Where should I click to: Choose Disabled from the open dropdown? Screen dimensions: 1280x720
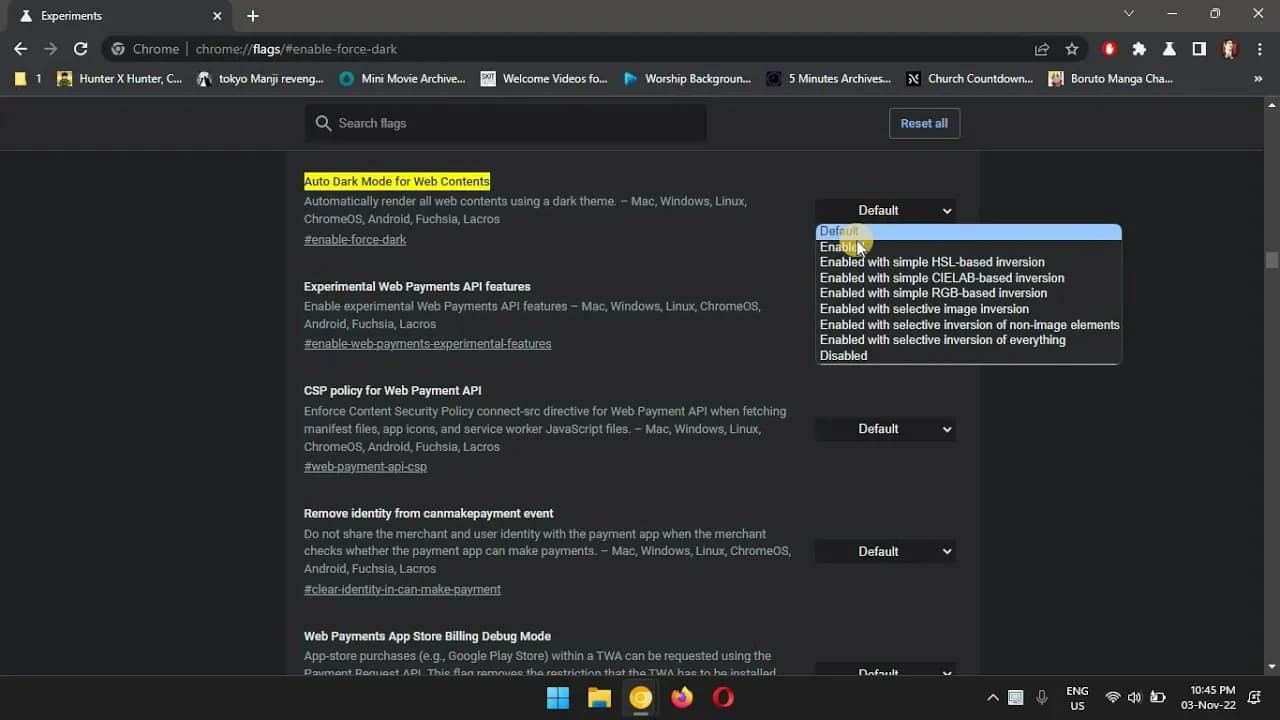pos(843,355)
